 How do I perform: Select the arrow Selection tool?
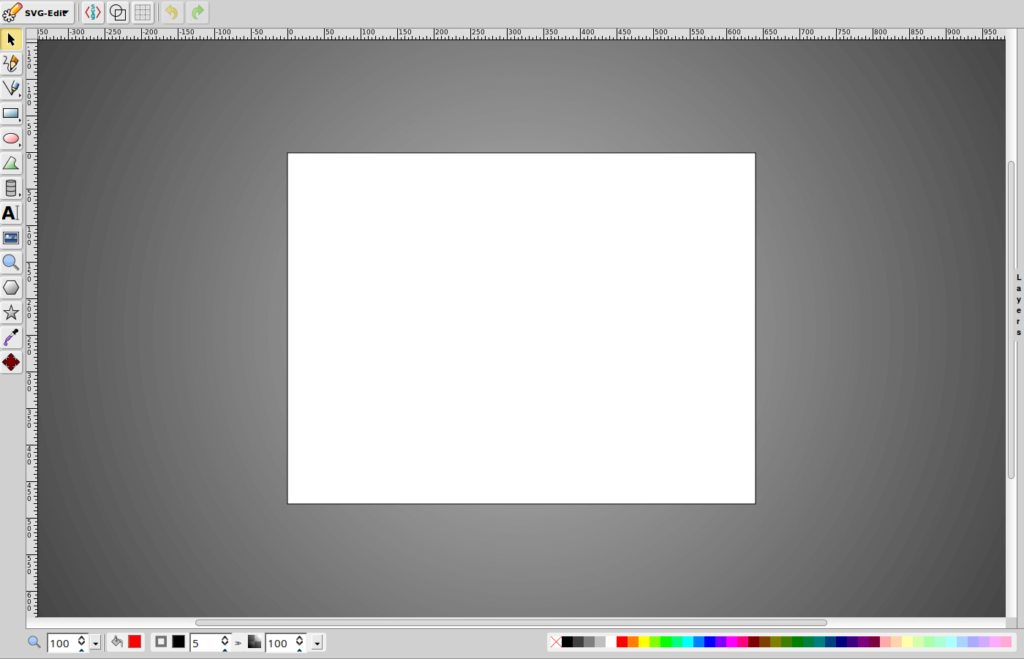pyautogui.click(x=11, y=38)
